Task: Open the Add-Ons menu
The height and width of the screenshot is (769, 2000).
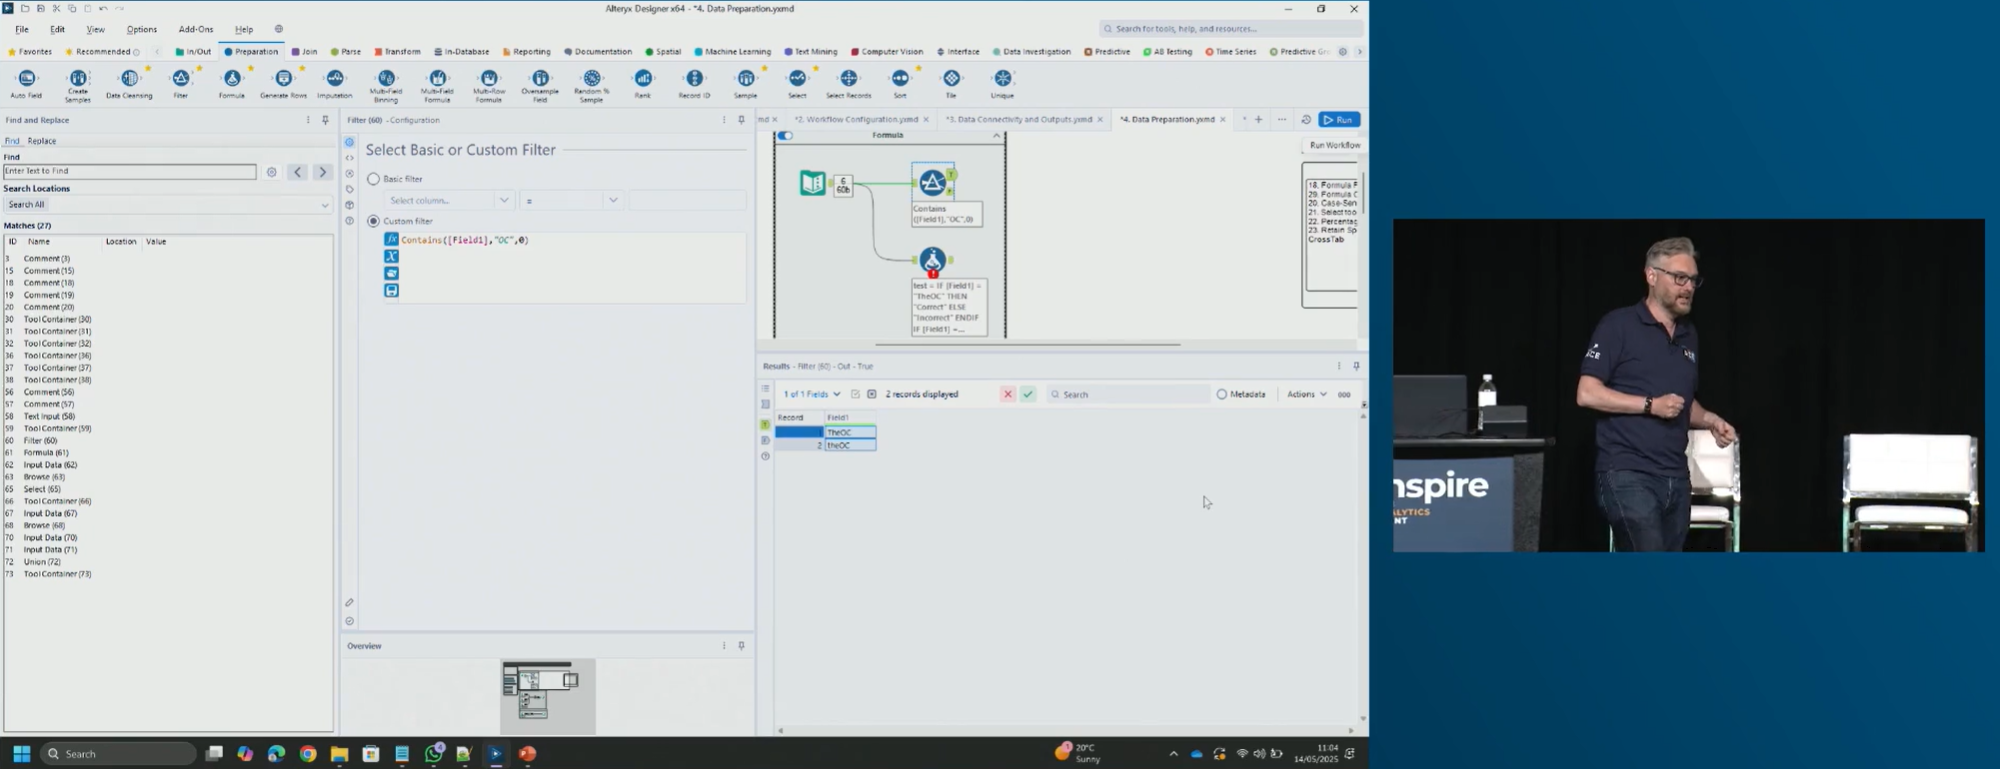Action: (x=196, y=30)
